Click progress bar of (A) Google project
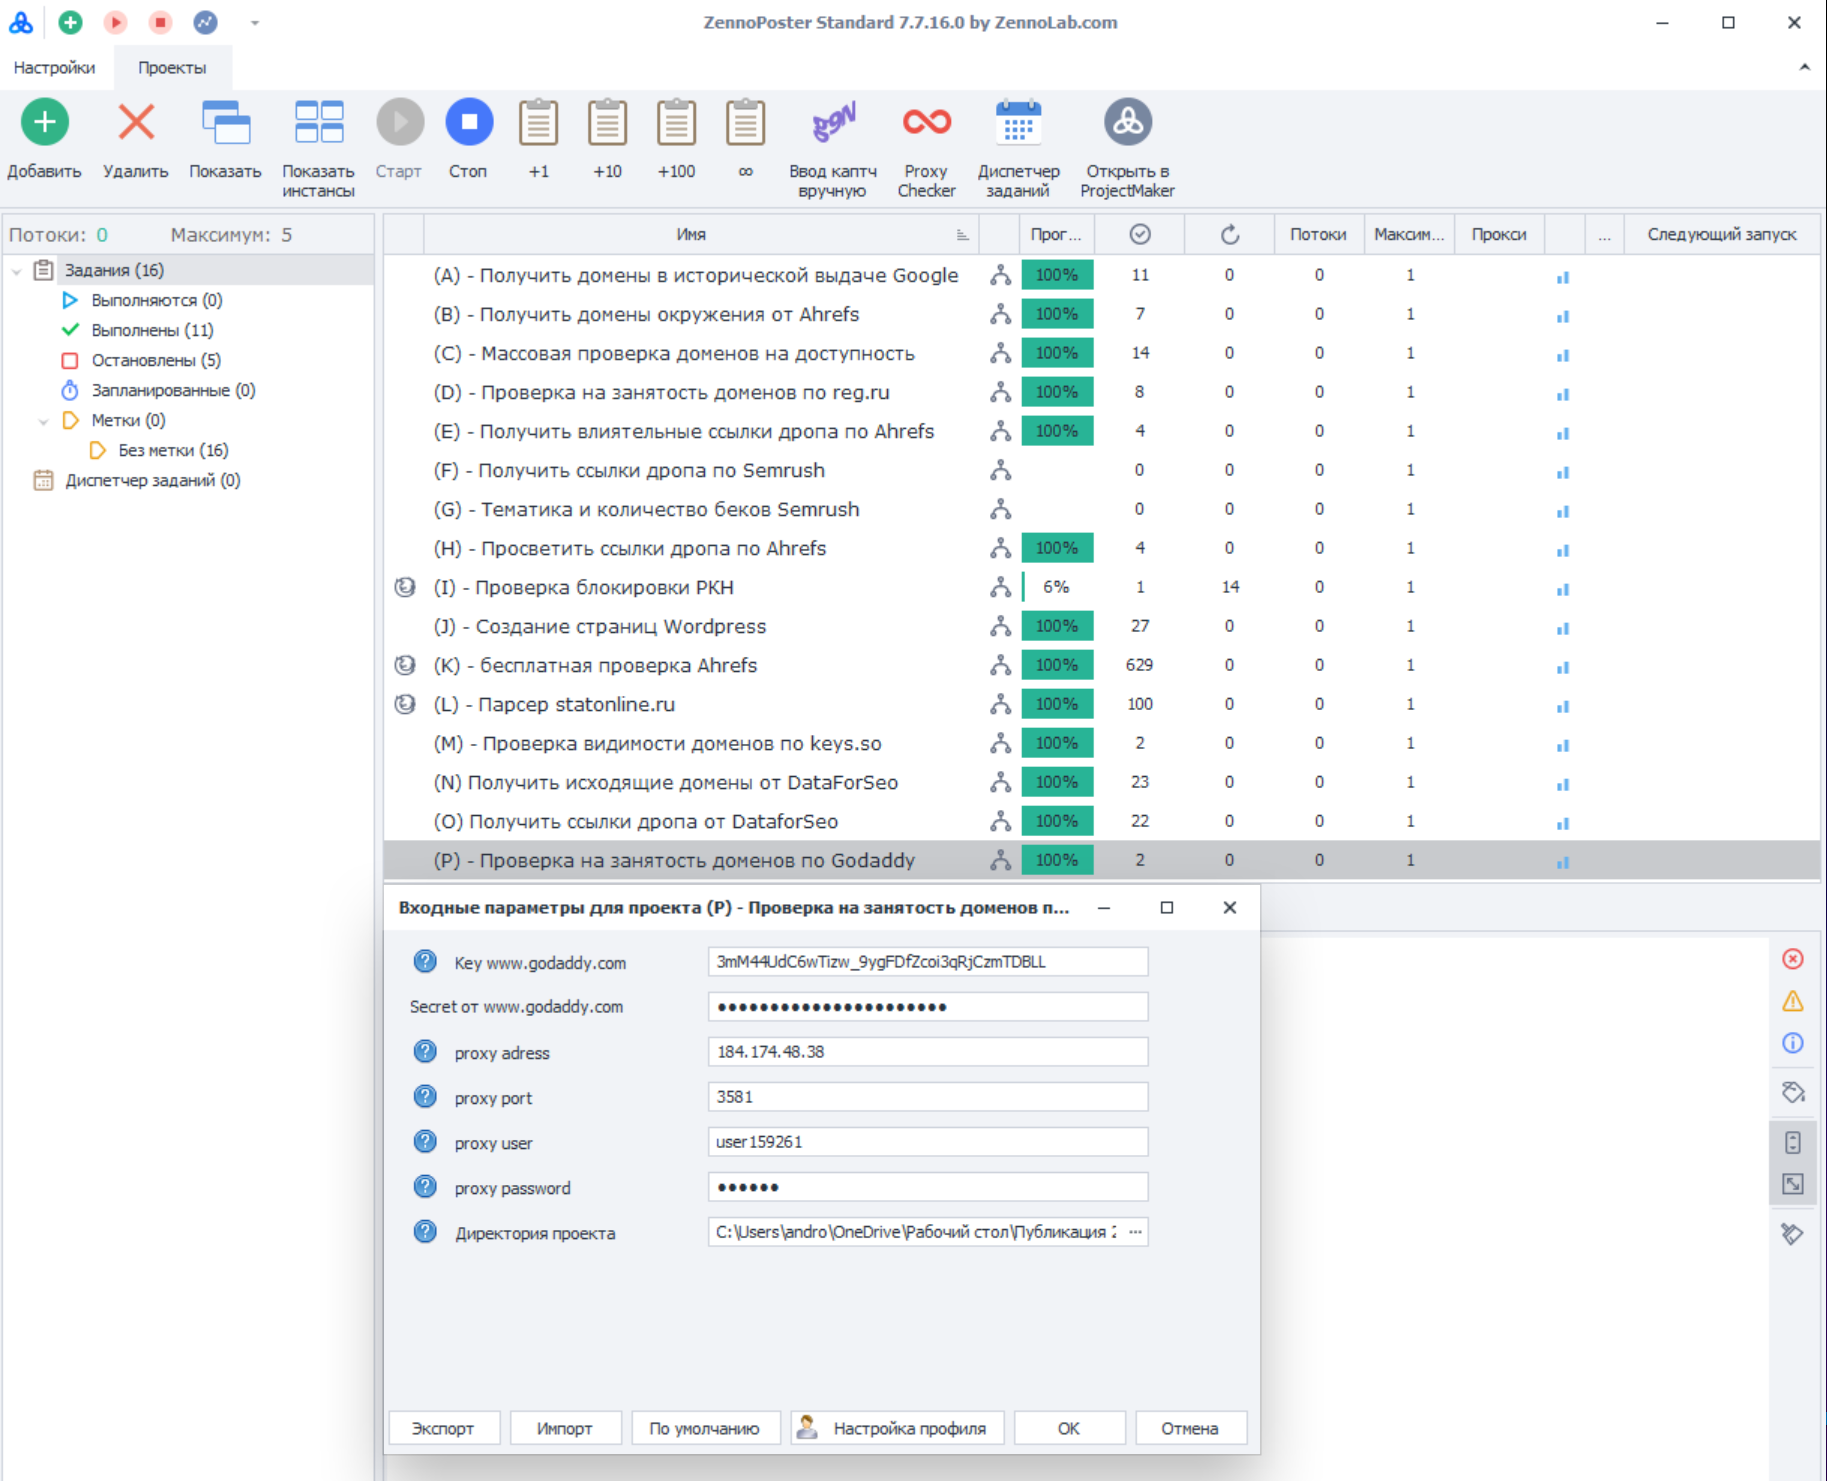 point(1057,275)
